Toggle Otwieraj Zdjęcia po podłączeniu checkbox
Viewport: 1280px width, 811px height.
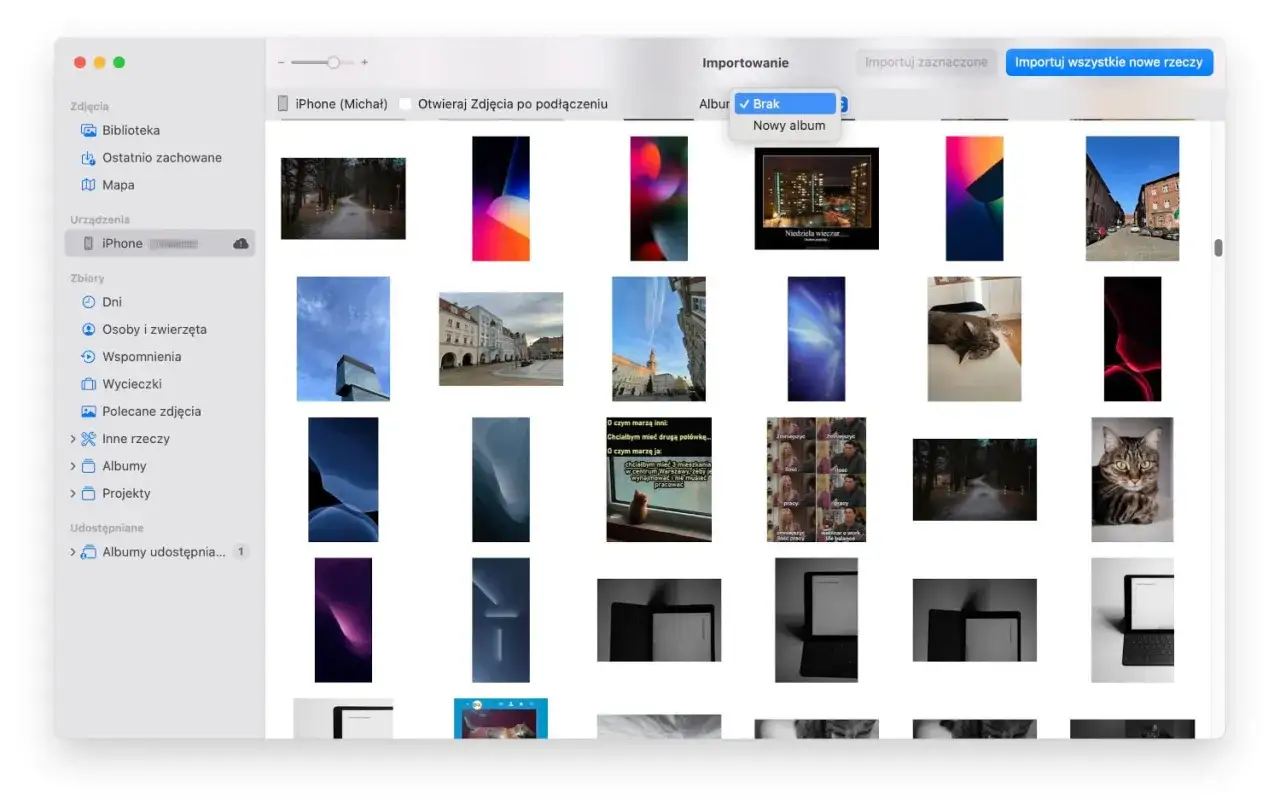point(405,104)
